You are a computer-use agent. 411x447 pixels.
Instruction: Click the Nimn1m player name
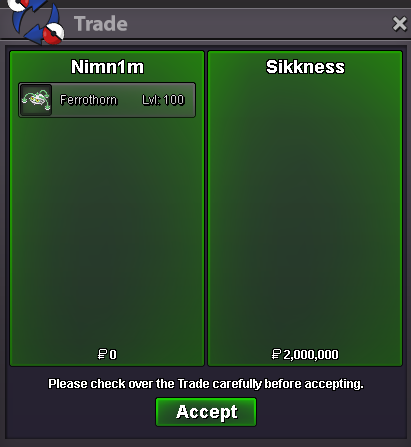click(x=107, y=67)
